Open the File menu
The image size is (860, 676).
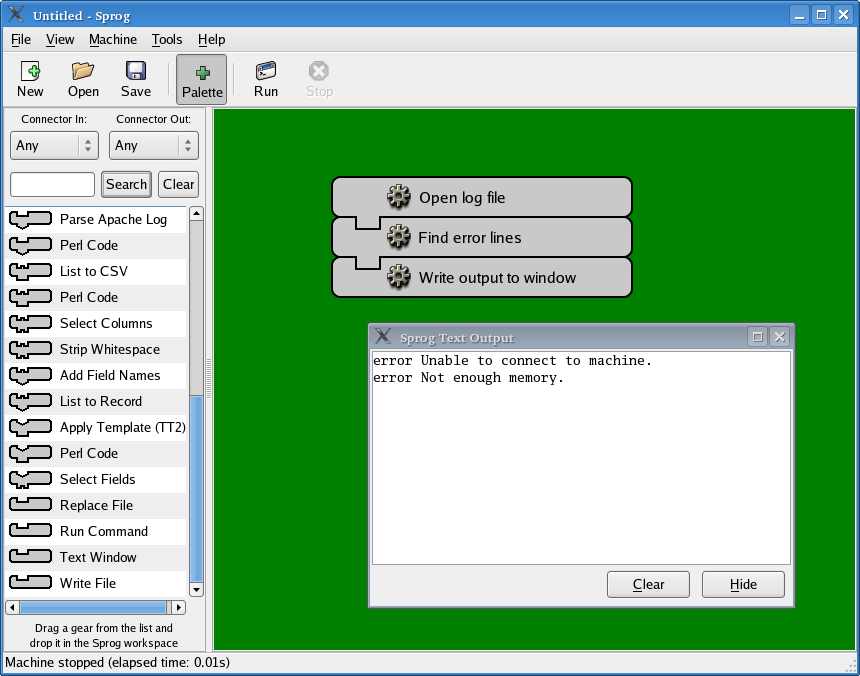[21, 39]
